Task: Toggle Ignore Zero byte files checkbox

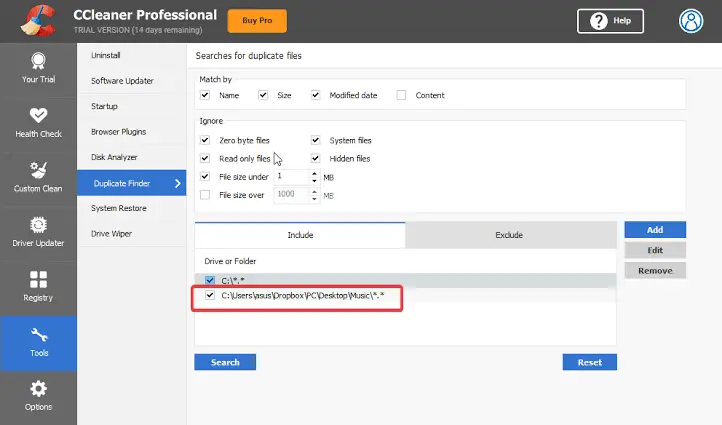Action: [x=205, y=140]
